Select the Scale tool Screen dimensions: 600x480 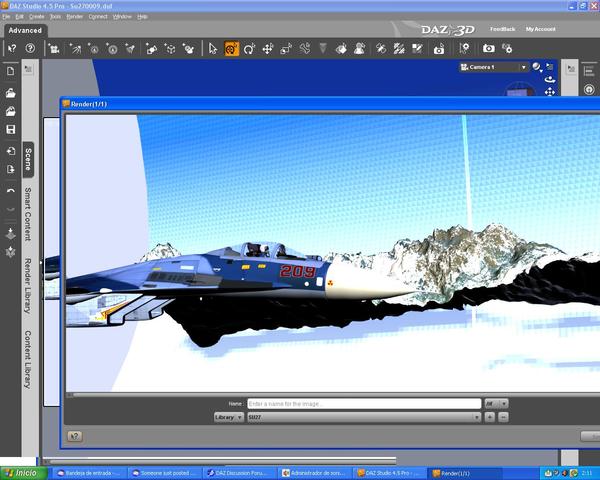click(286, 49)
